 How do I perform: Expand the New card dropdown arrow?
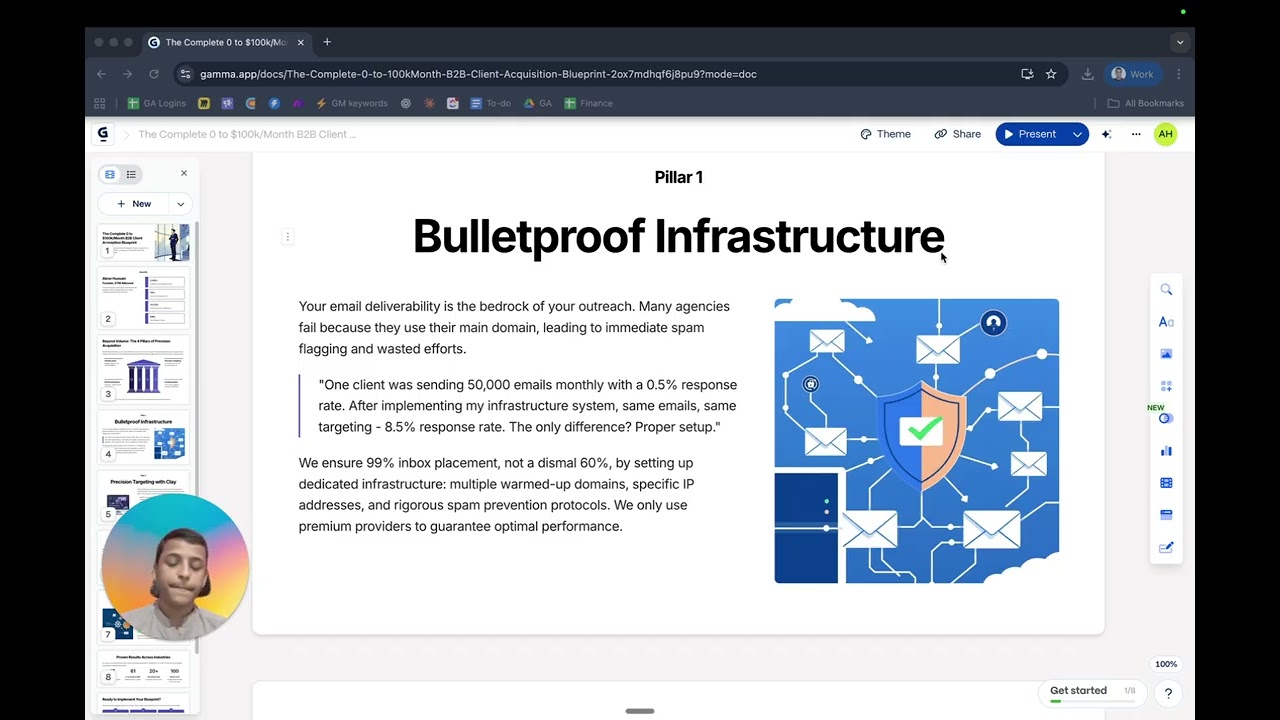tap(180, 204)
